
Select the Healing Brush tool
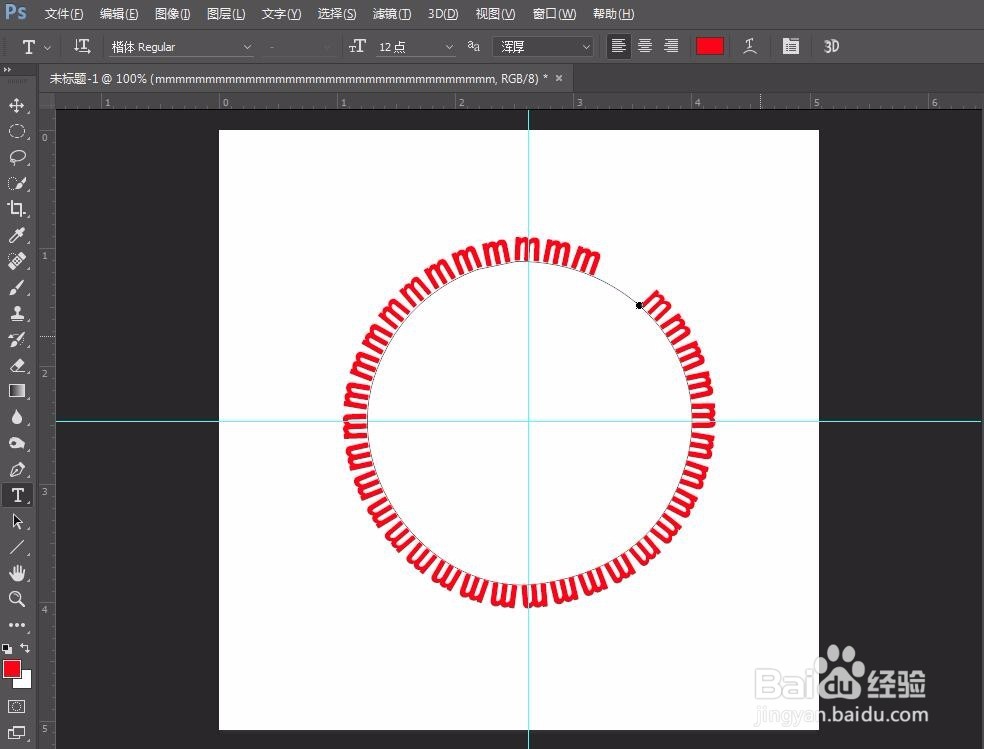[17, 261]
